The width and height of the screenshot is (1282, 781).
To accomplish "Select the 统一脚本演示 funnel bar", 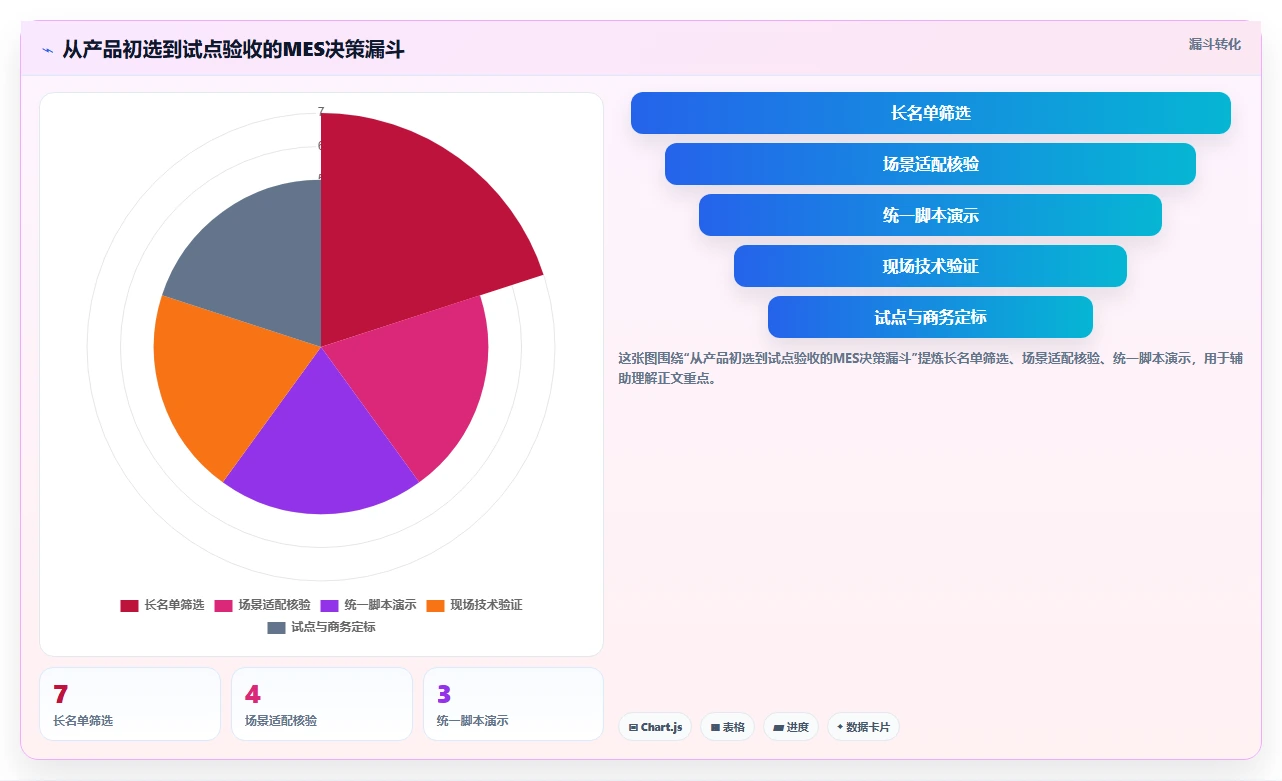I will point(930,215).
